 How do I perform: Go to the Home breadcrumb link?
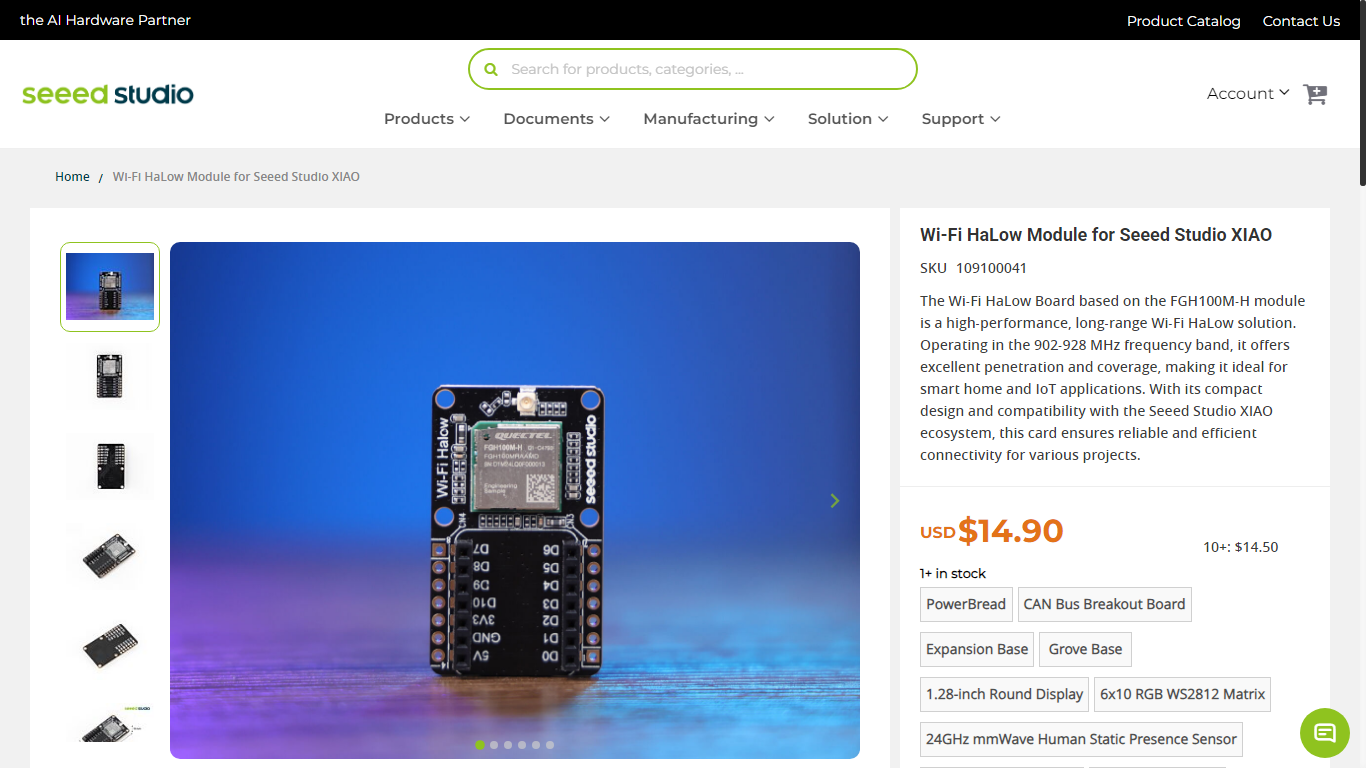pyautogui.click(x=72, y=177)
